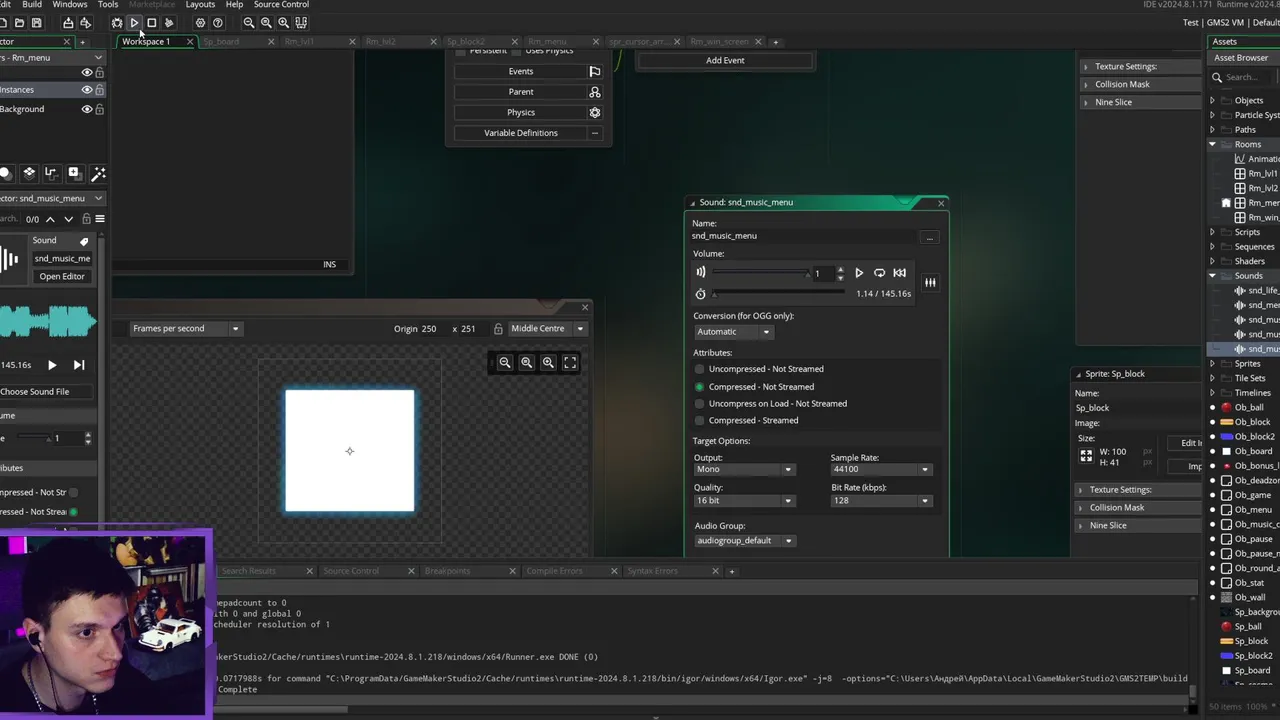
Task: Open the Sample Rate 44100 dropdown
Action: [x=881, y=469]
